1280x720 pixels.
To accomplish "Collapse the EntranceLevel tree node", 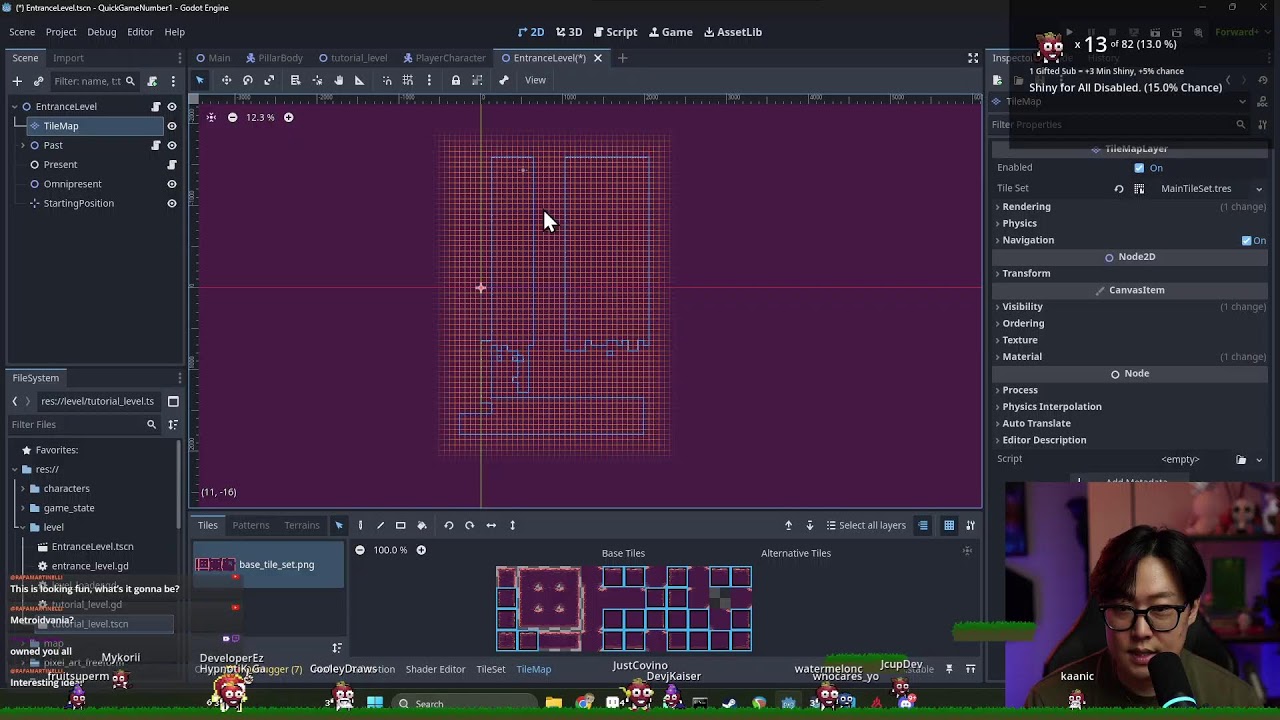I will [x=14, y=106].
